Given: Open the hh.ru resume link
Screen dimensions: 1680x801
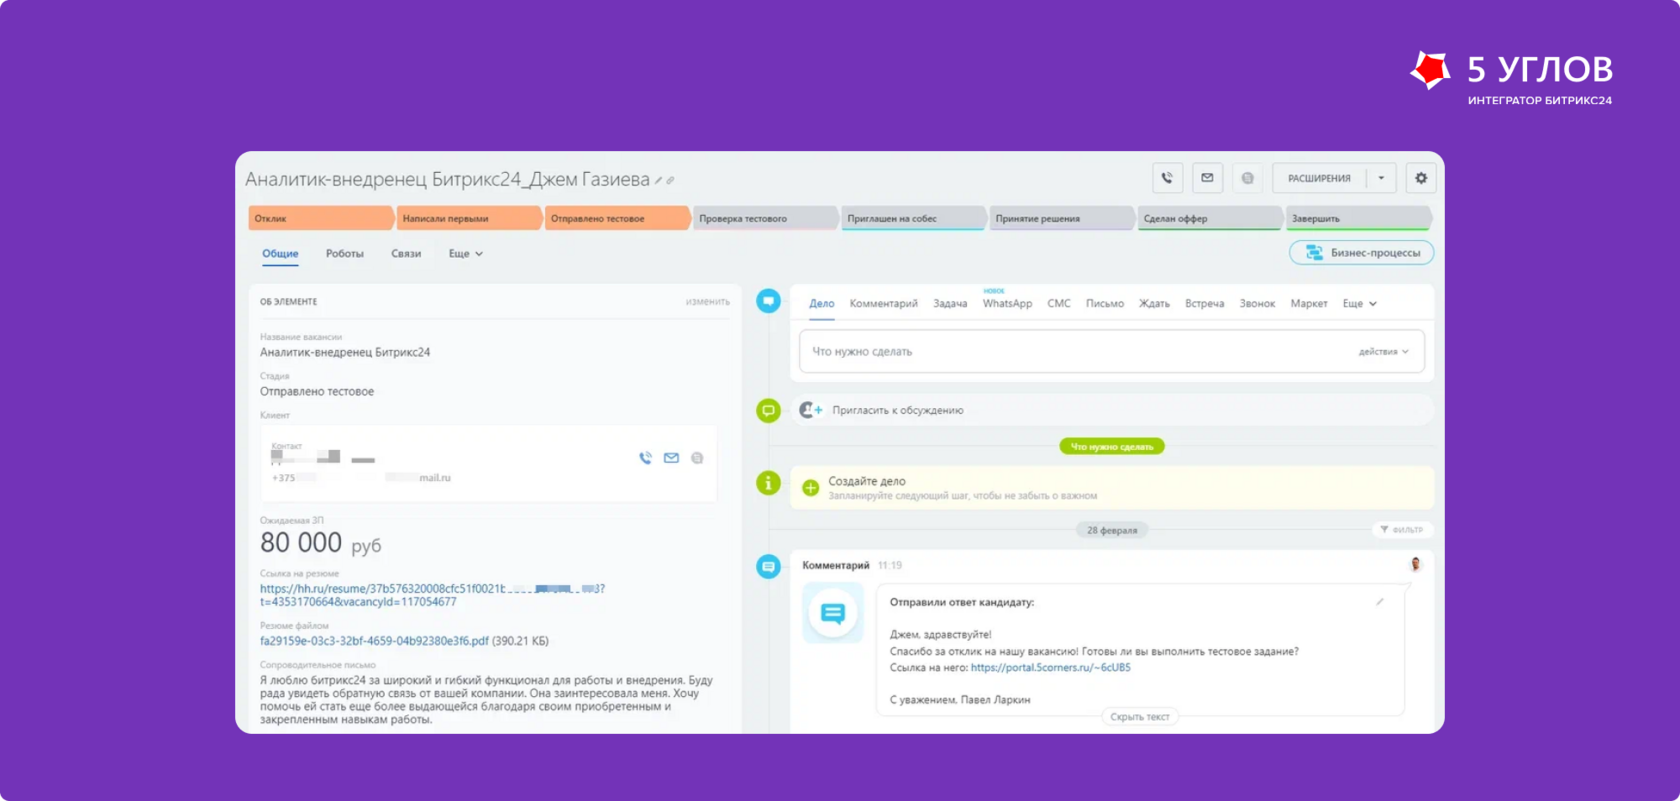Looking at the screenshot, I should [x=432, y=595].
